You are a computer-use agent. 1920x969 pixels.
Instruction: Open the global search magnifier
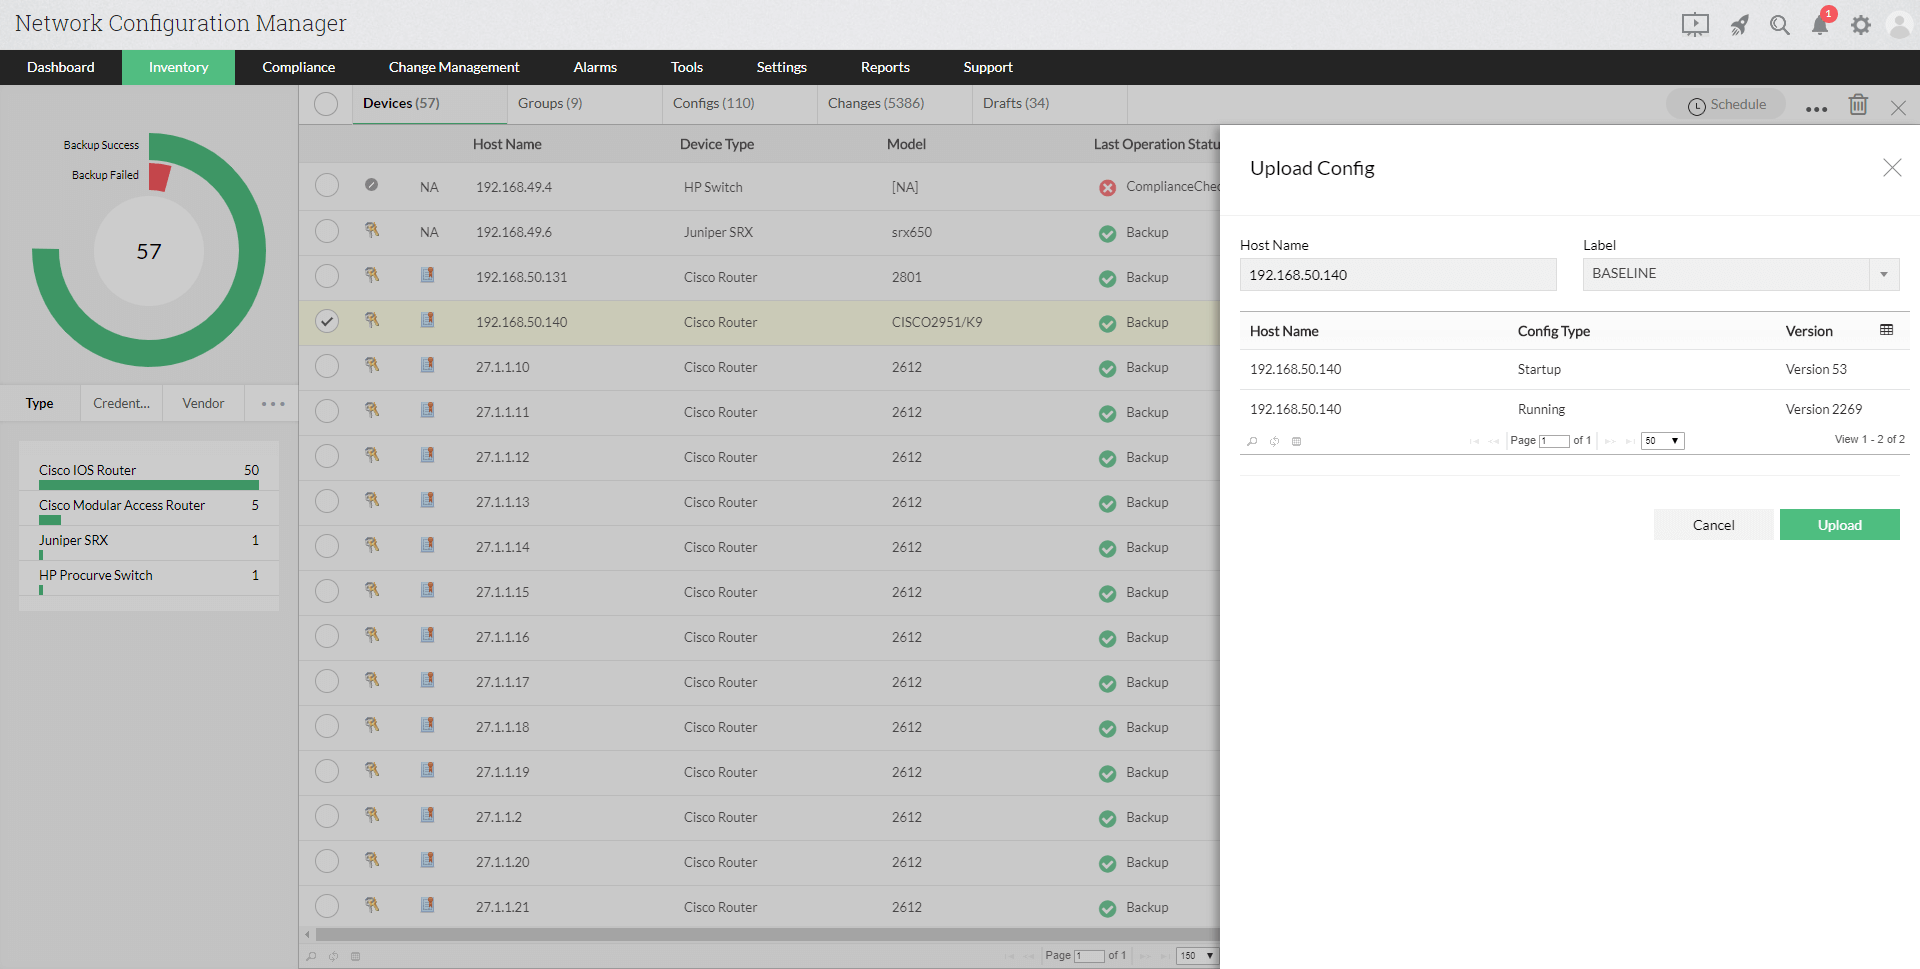click(1780, 24)
